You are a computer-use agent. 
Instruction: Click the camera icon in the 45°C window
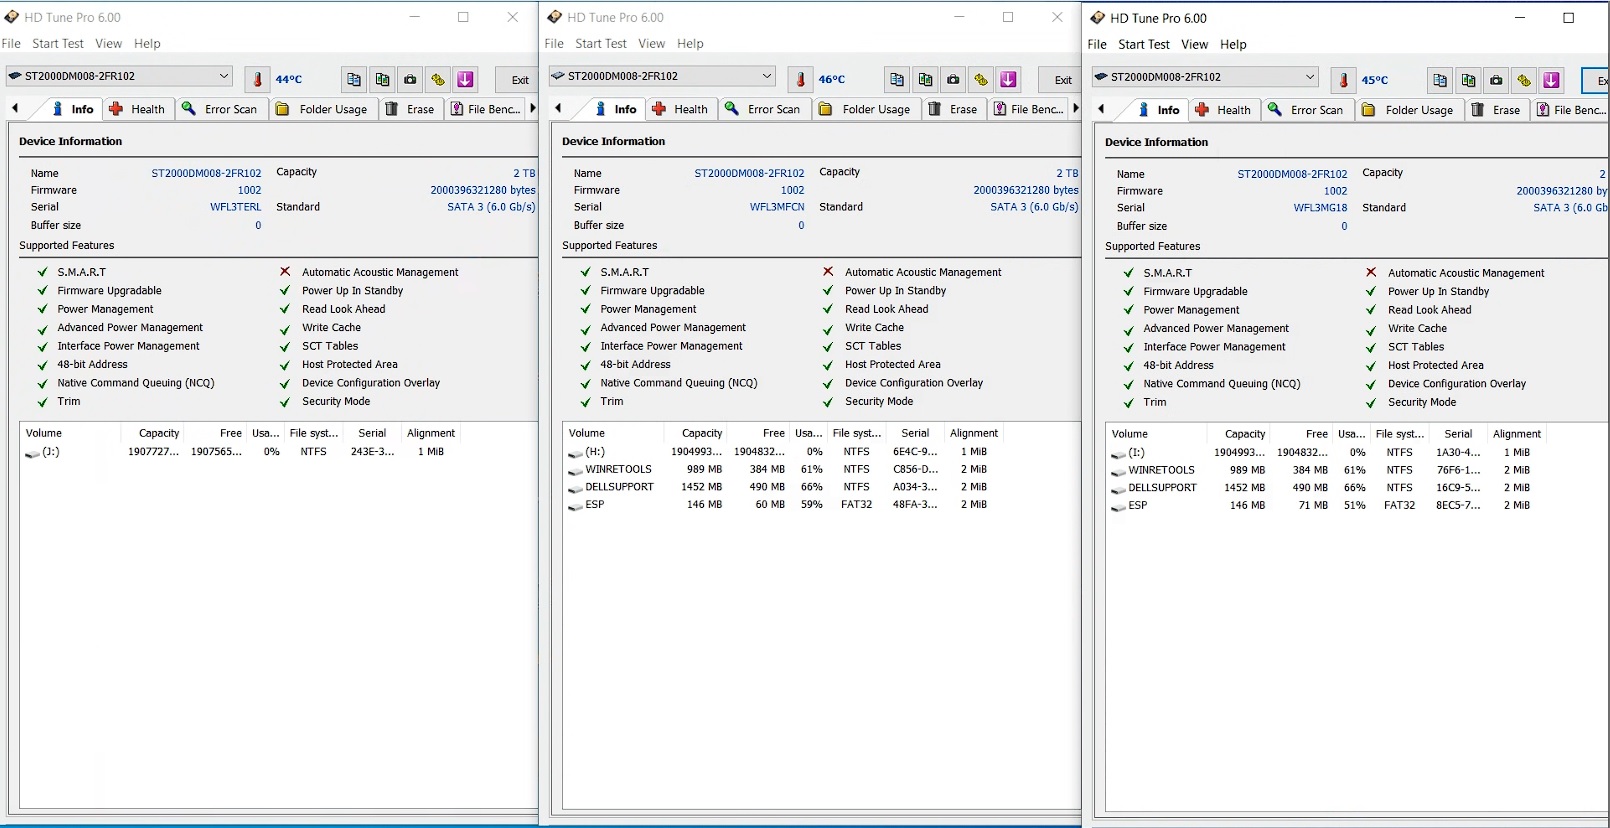tap(1496, 80)
